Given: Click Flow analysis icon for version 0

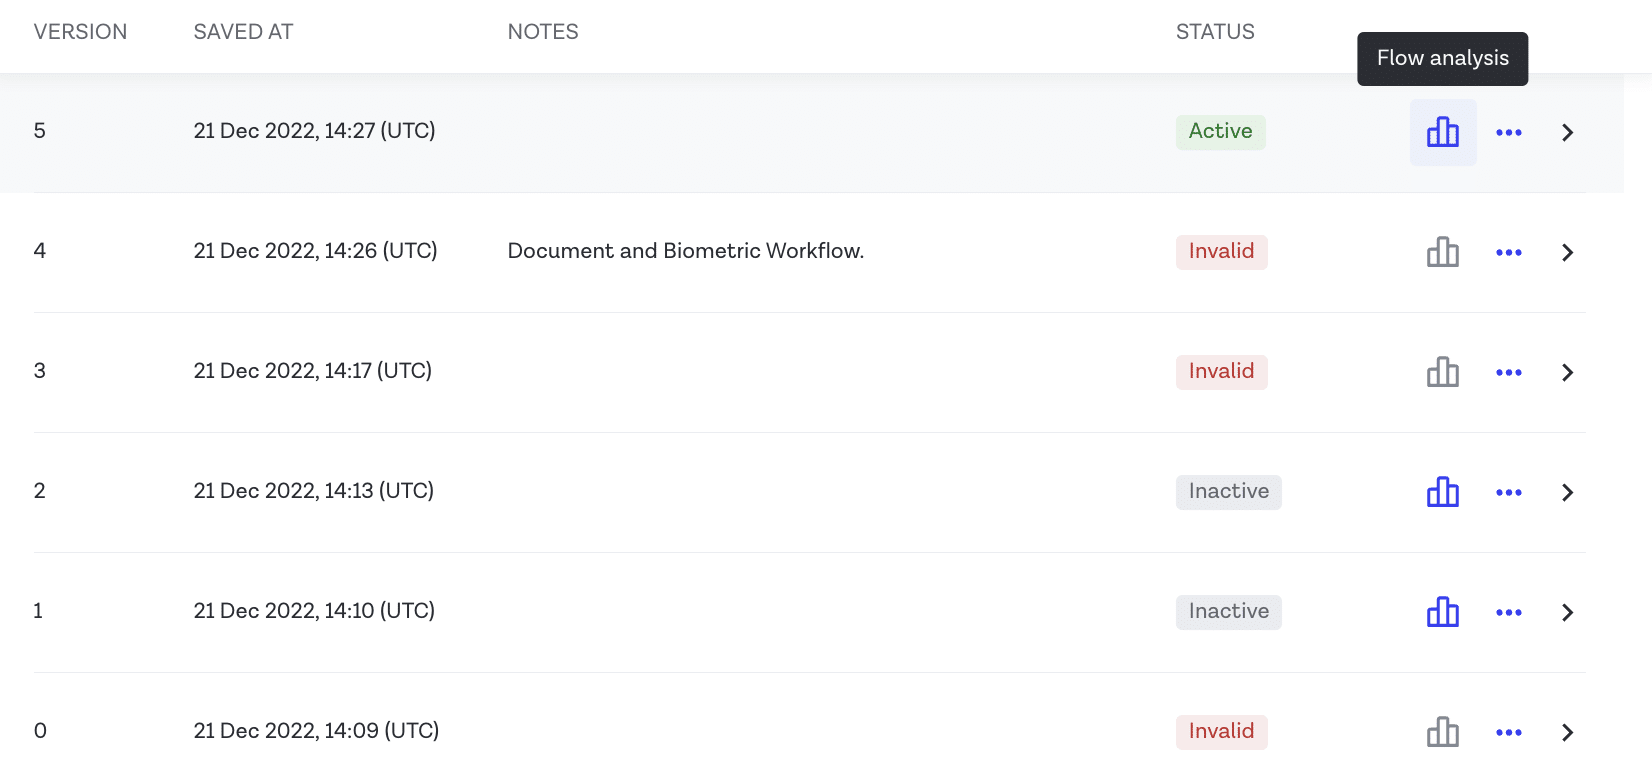Looking at the screenshot, I should (1443, 732).
